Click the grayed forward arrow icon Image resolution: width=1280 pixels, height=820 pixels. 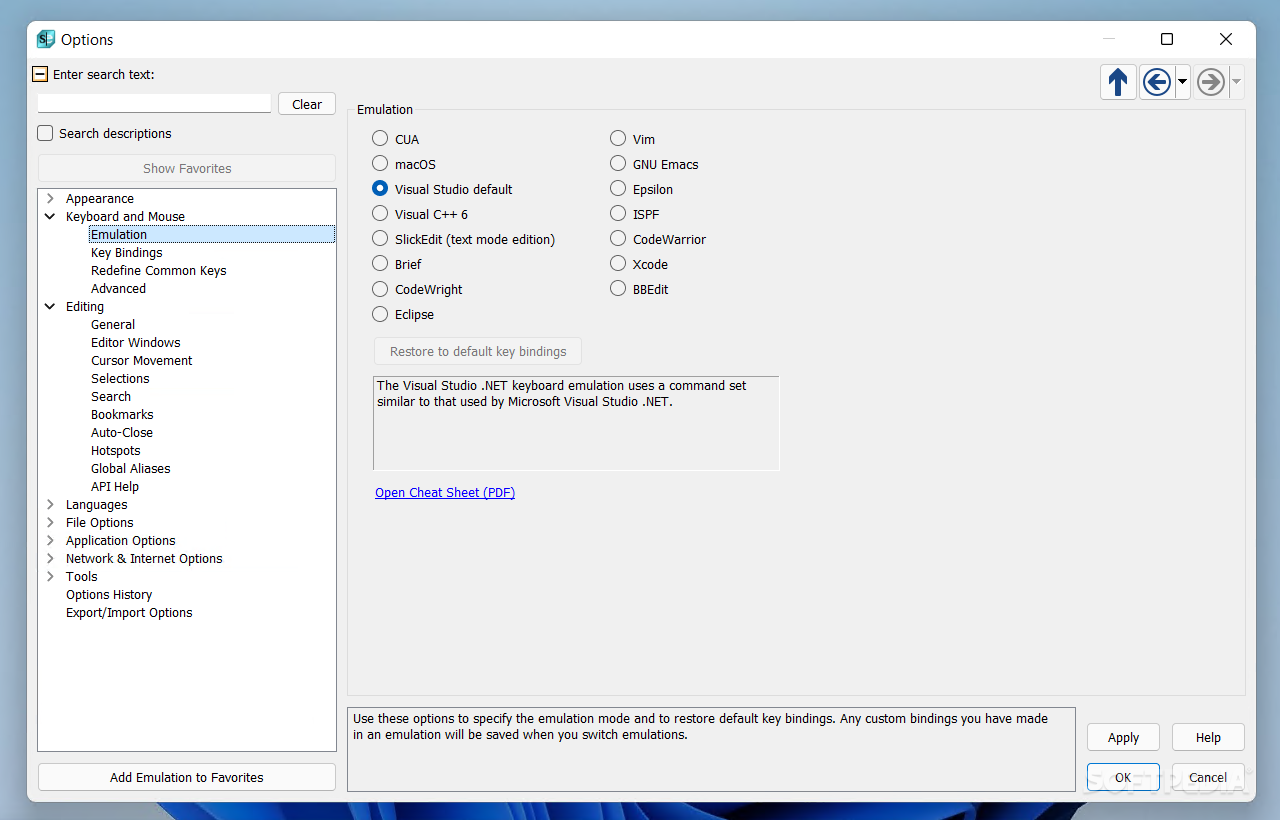click(x=1211, y=82)
